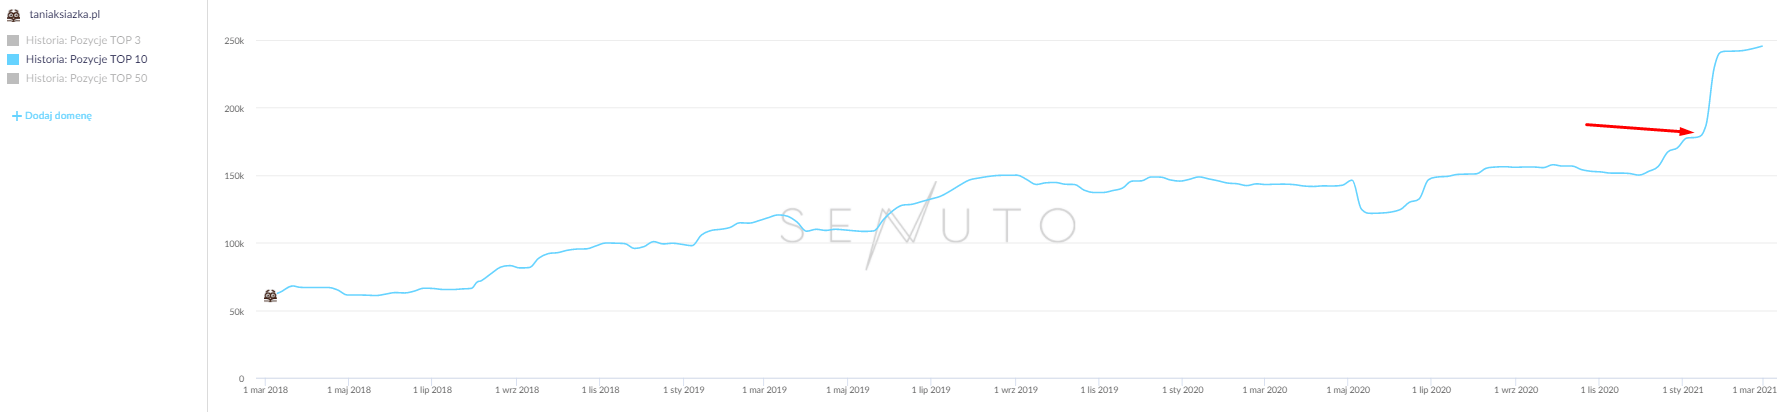Toggle the Historia: Pozycje TOP 3 series

pos(83,41)
